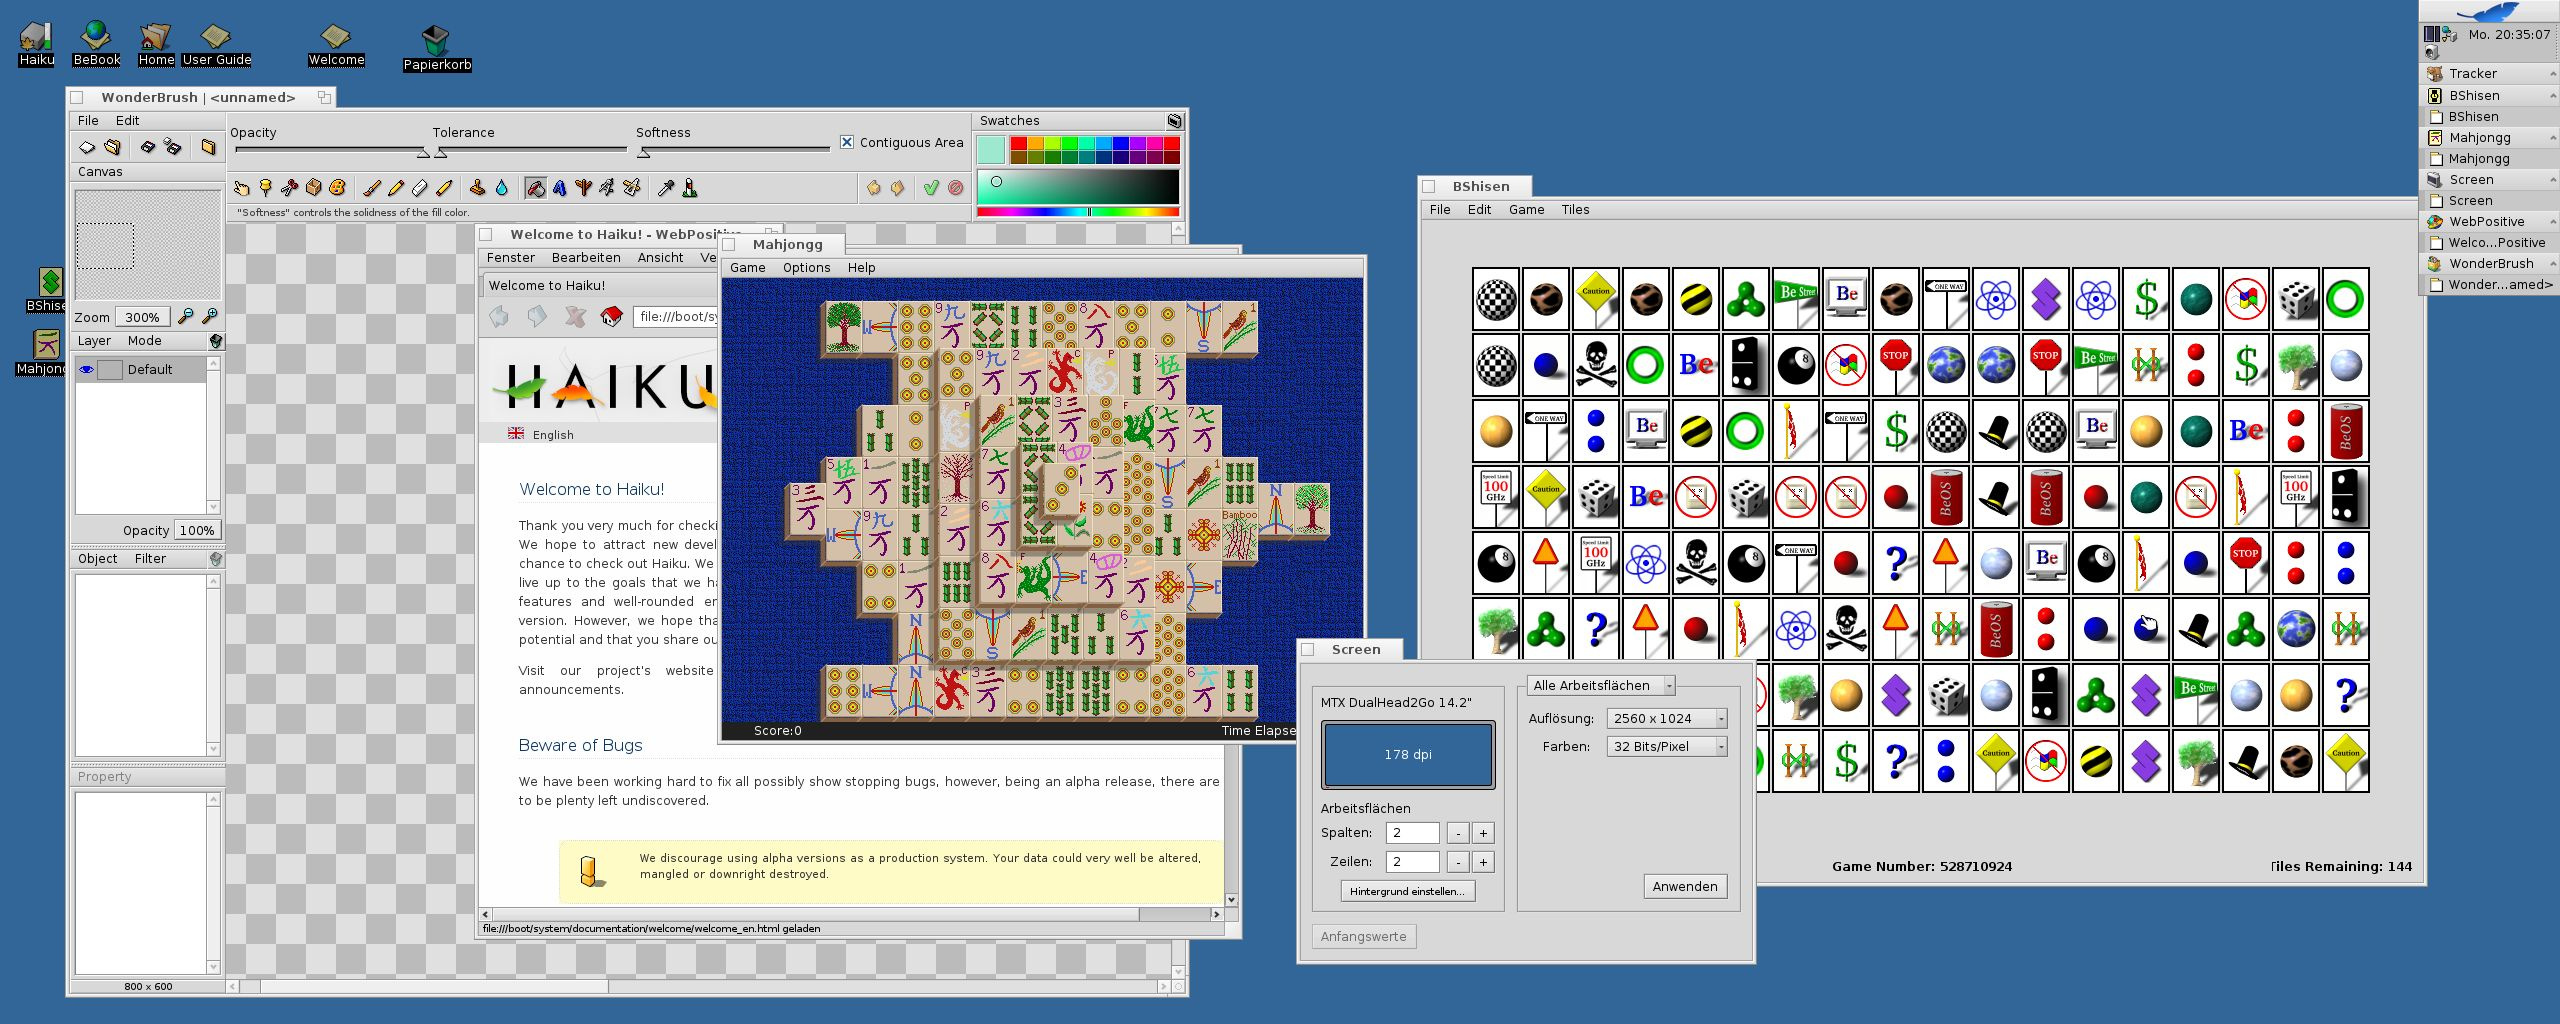Screen dimensions: 2560x1024
Task: Choose the Blur water drop tool
Action: (501, 187)
